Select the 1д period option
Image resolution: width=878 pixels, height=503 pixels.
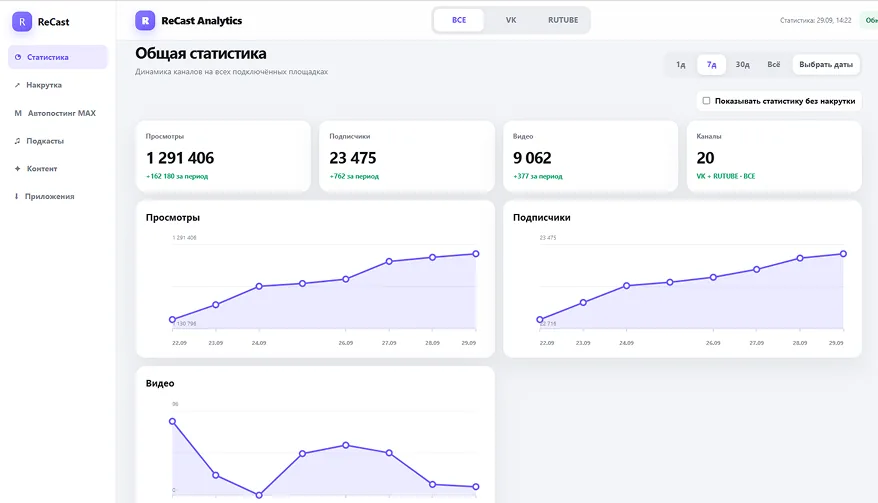[680, 64]
